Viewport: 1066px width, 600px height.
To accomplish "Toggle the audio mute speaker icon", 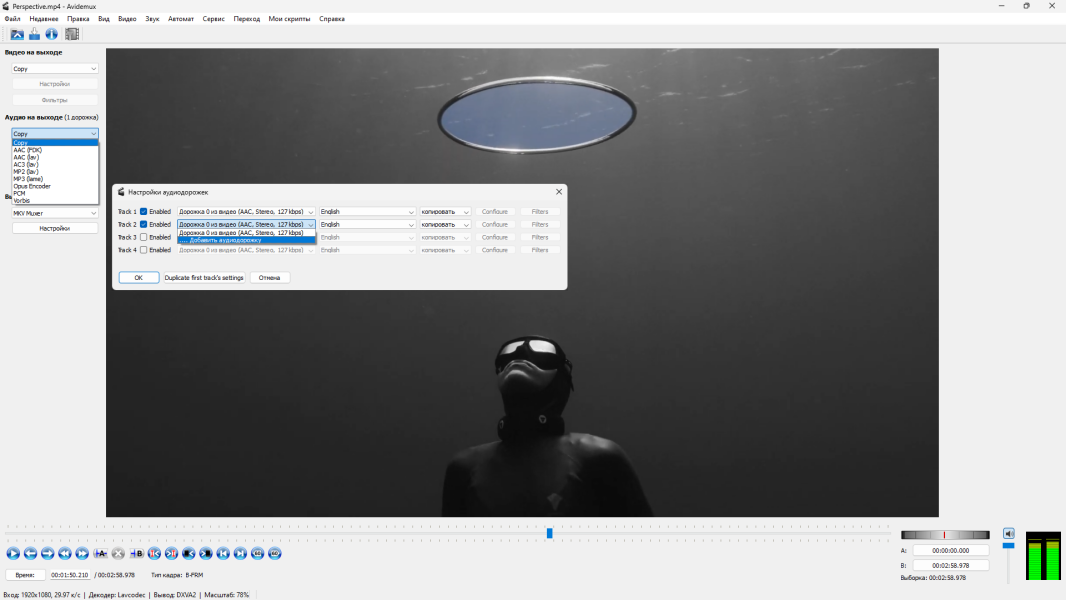I will 1009,533.
